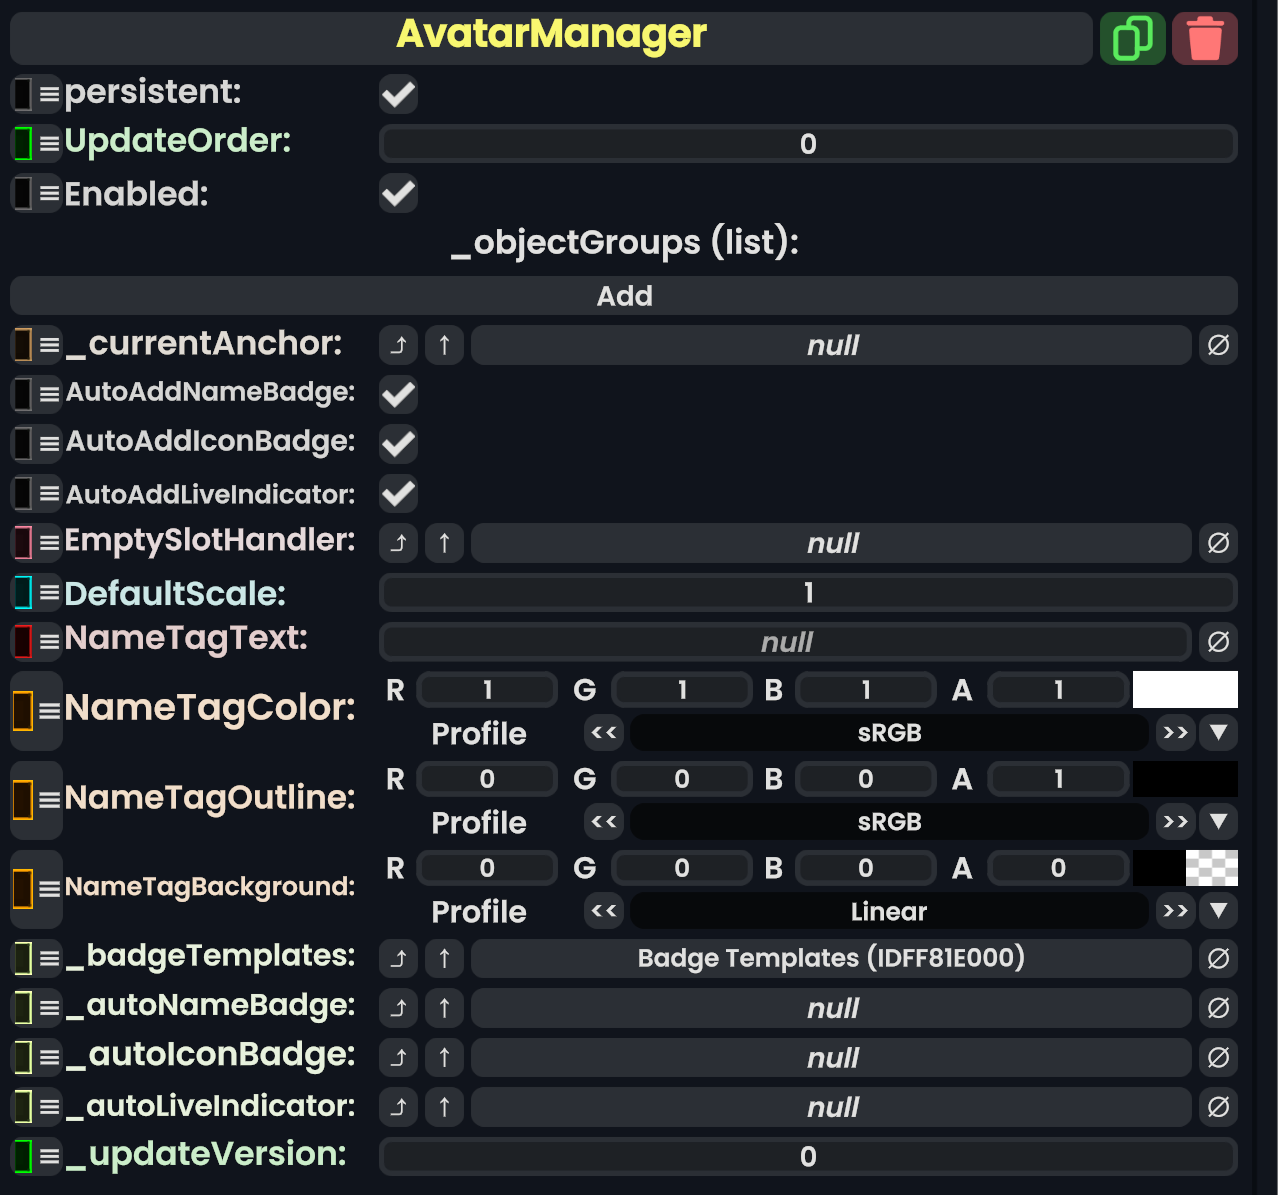Uncheck the persistent checkbox

coord(398,94)
